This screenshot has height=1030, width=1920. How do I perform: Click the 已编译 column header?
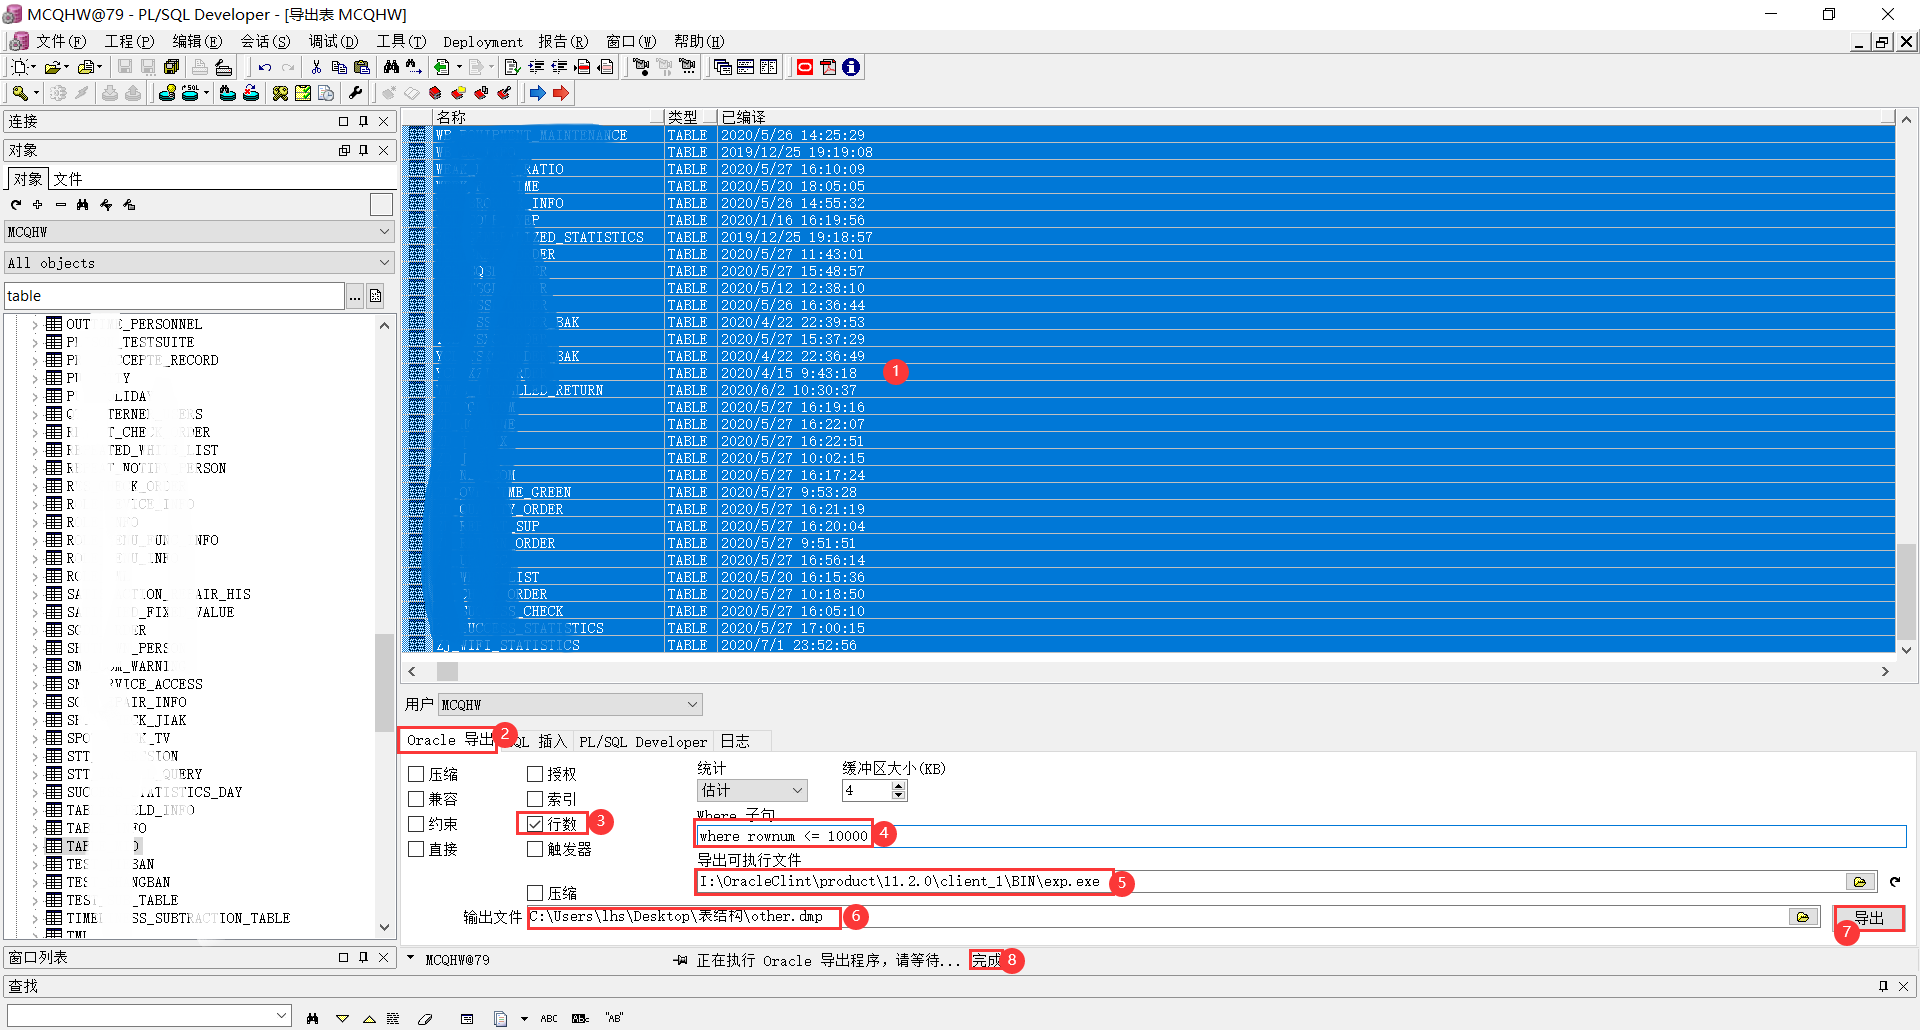pos(1306,117)
